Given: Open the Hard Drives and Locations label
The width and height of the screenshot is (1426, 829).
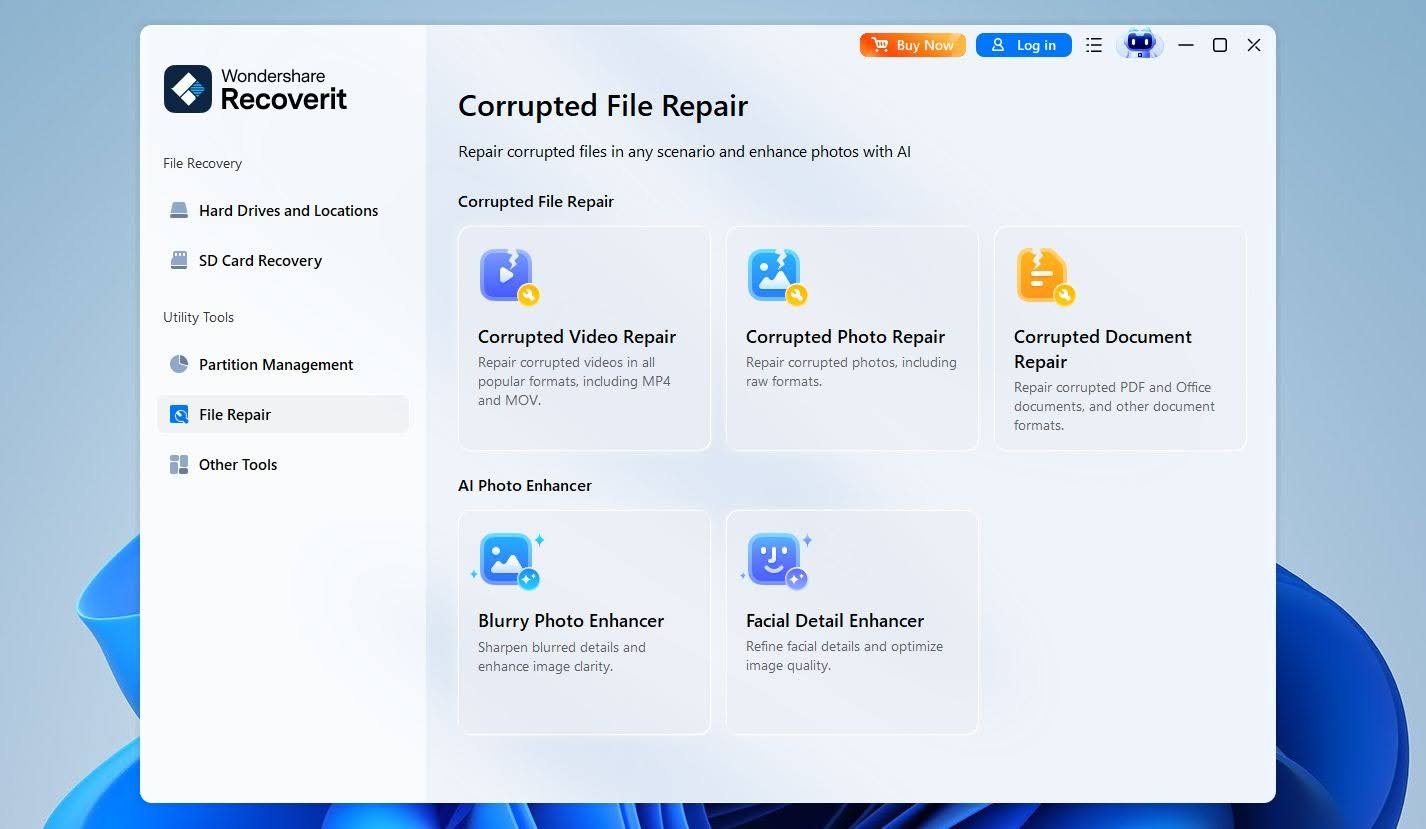Looking at the screenshot, I should 288,210.
